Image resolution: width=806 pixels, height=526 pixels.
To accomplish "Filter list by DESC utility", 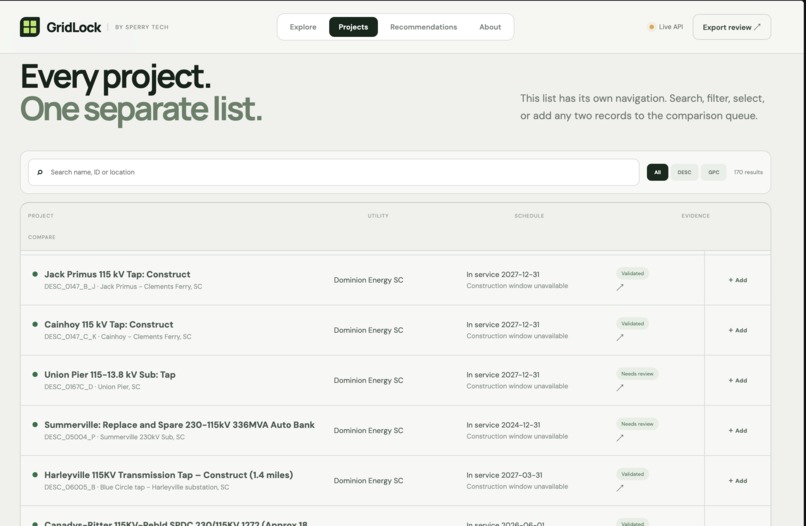I will tap(684, 172).
